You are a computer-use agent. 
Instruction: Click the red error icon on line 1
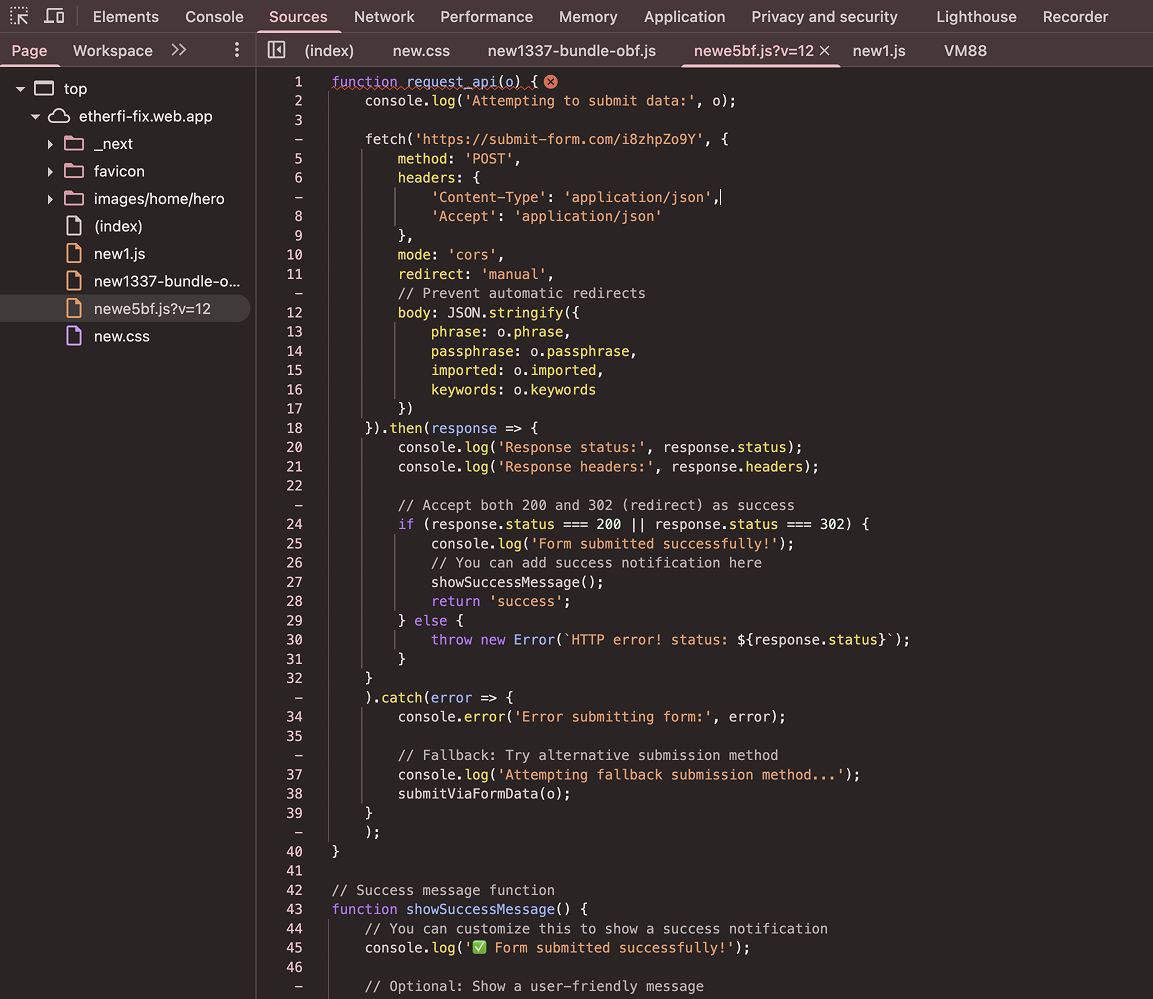tap(550, 81)
